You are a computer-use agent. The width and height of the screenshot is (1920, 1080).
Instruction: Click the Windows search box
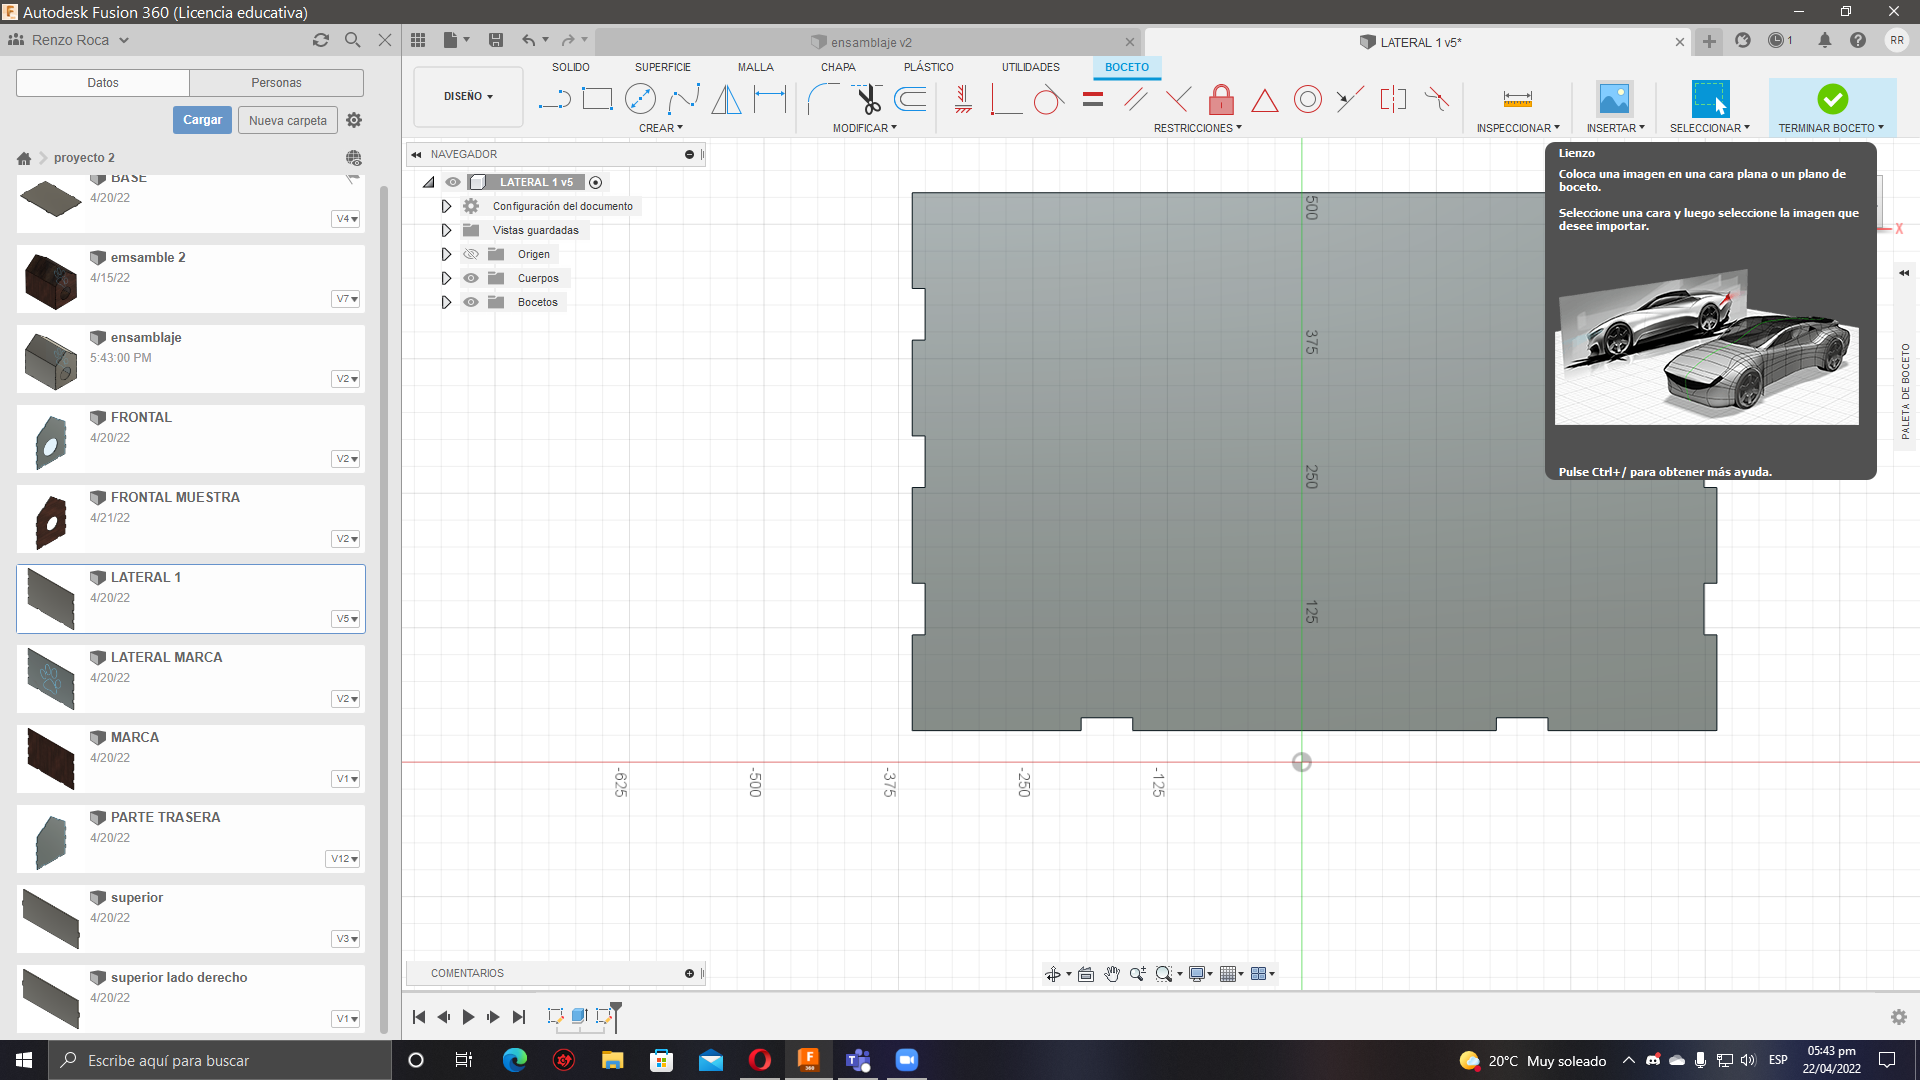(219, 1060)
